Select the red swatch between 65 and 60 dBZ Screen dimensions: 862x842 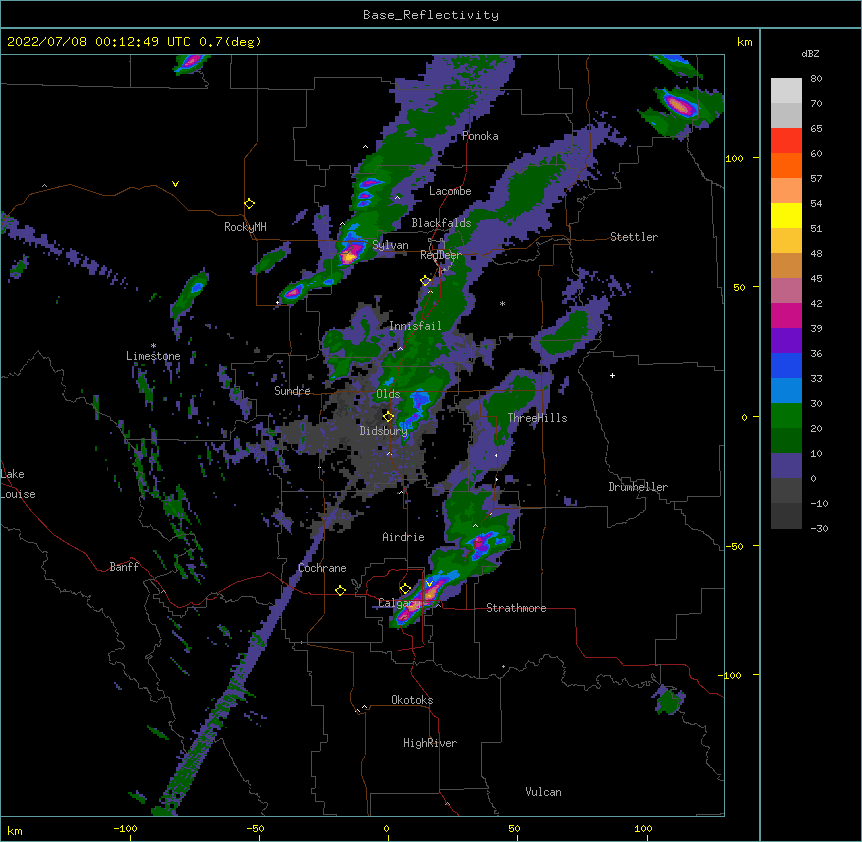[786, 140]
